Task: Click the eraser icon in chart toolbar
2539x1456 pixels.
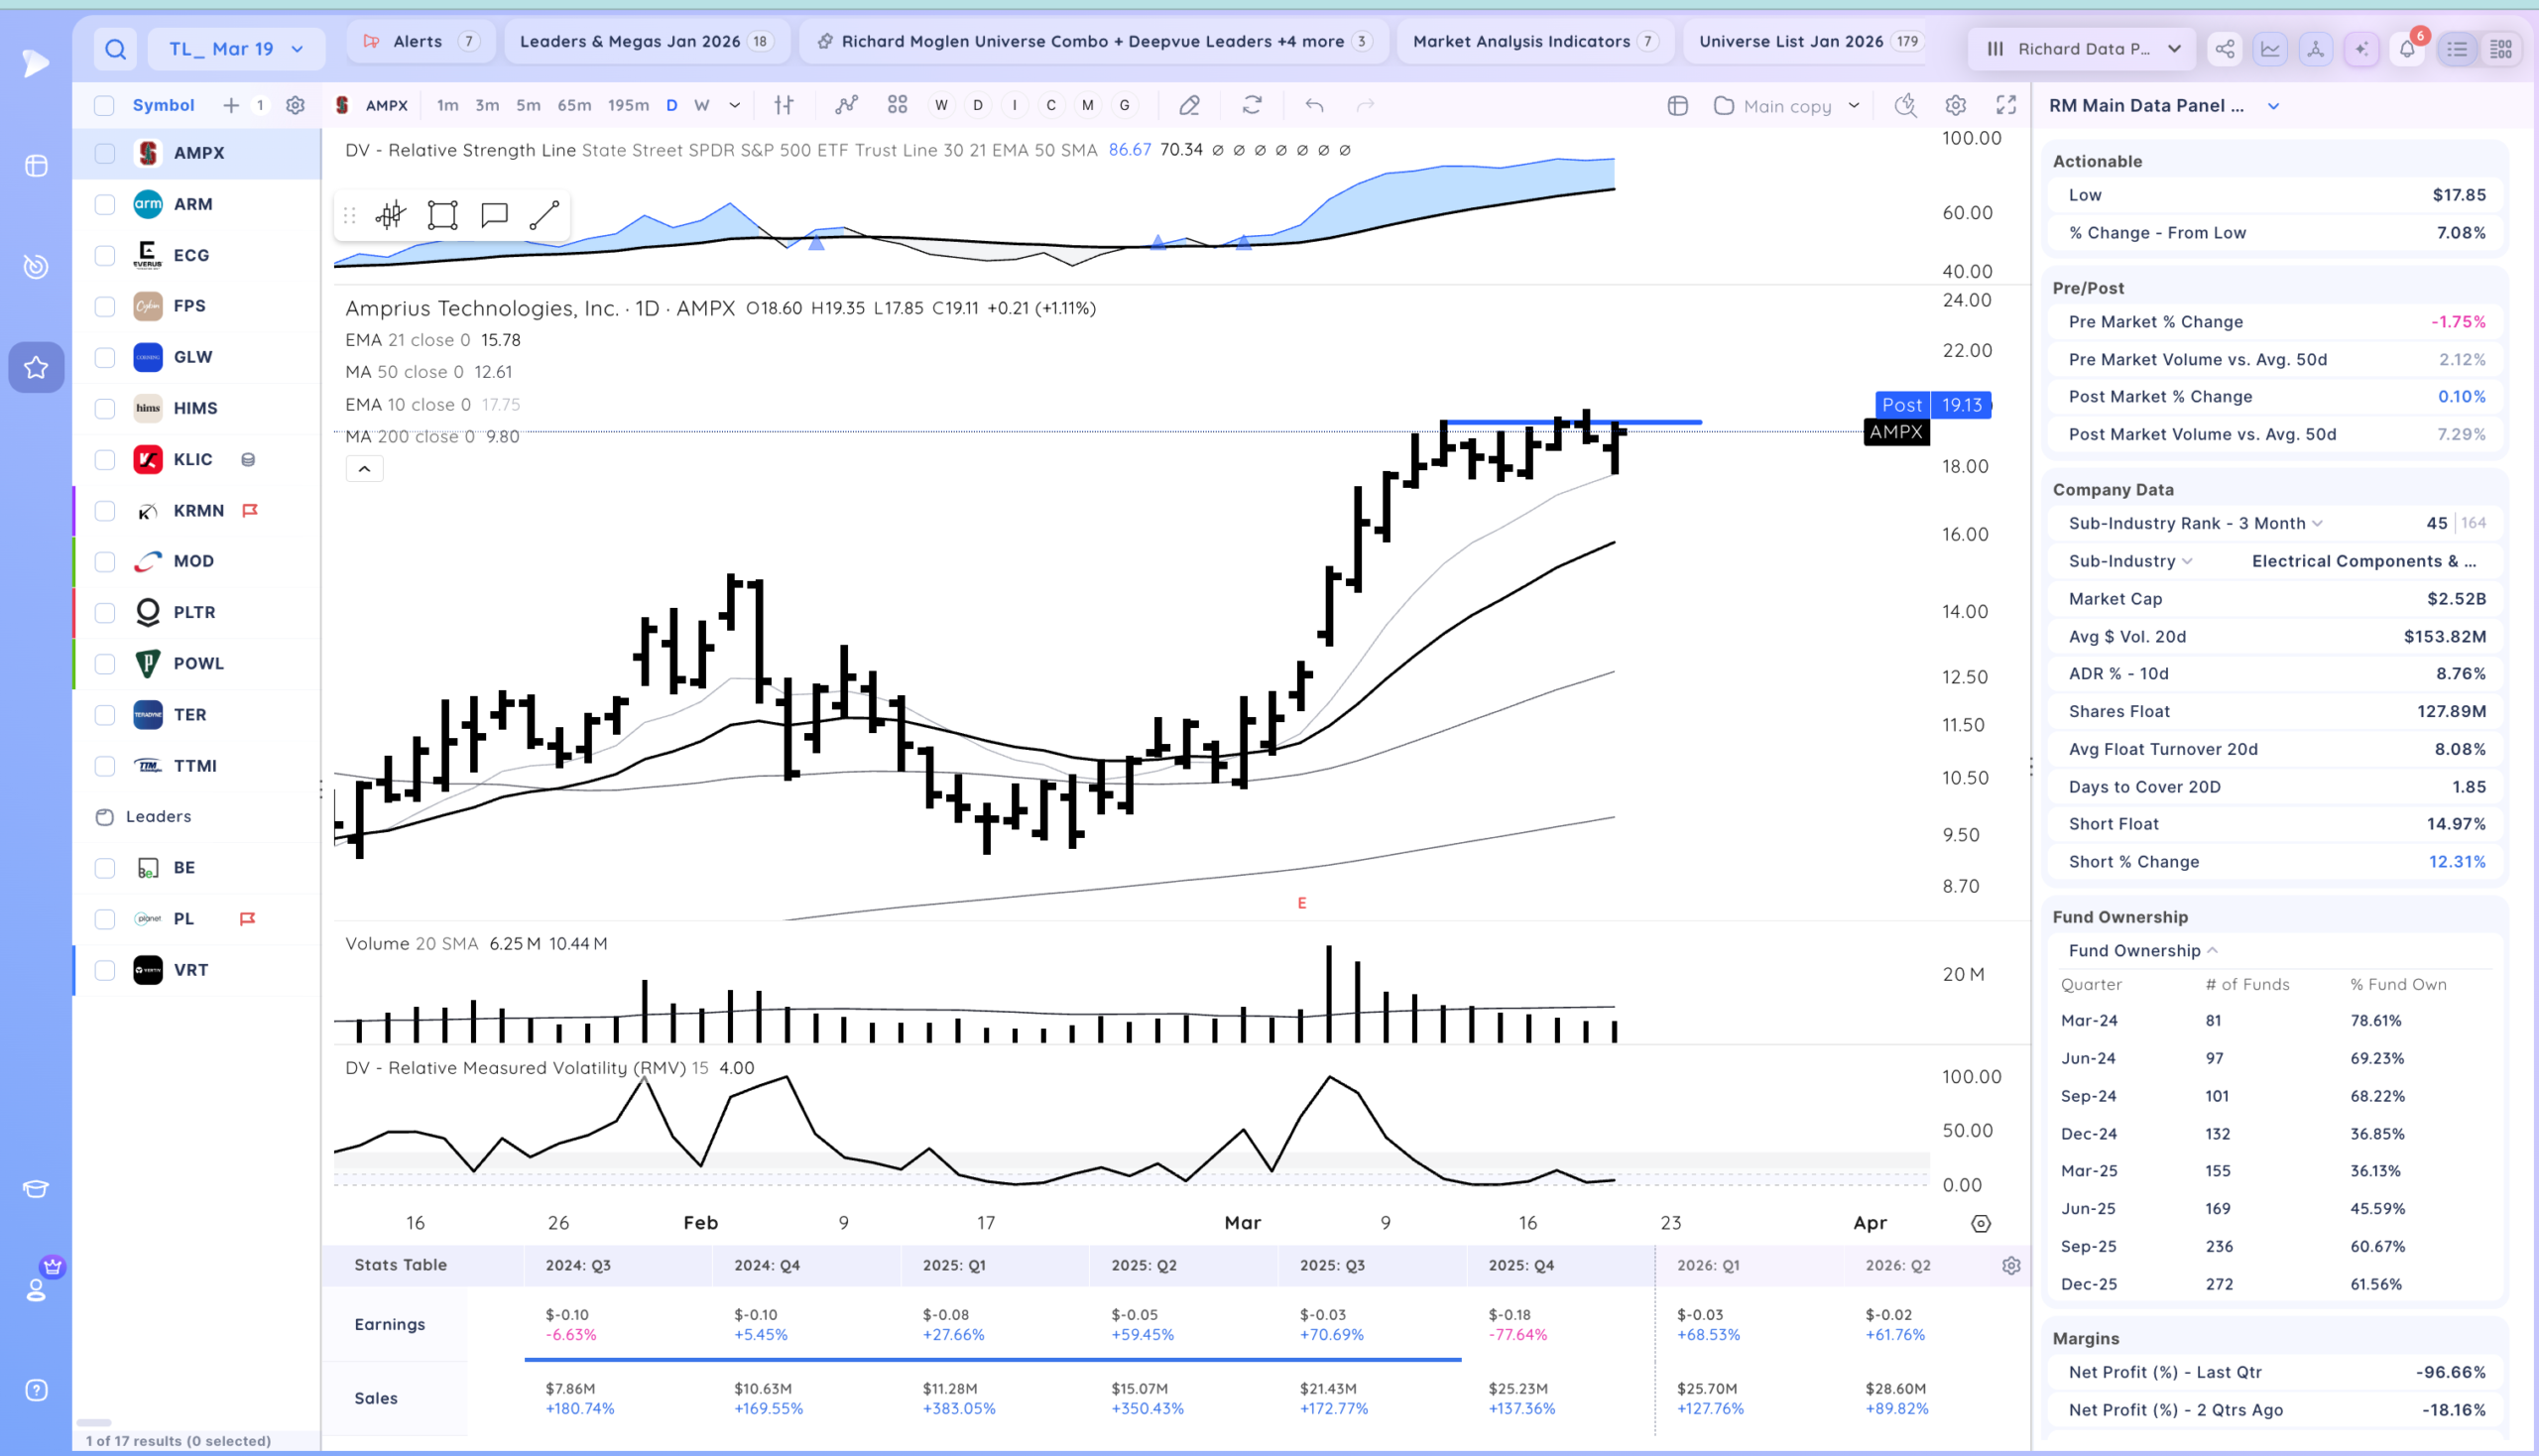Action: (x=1189, y=105)
